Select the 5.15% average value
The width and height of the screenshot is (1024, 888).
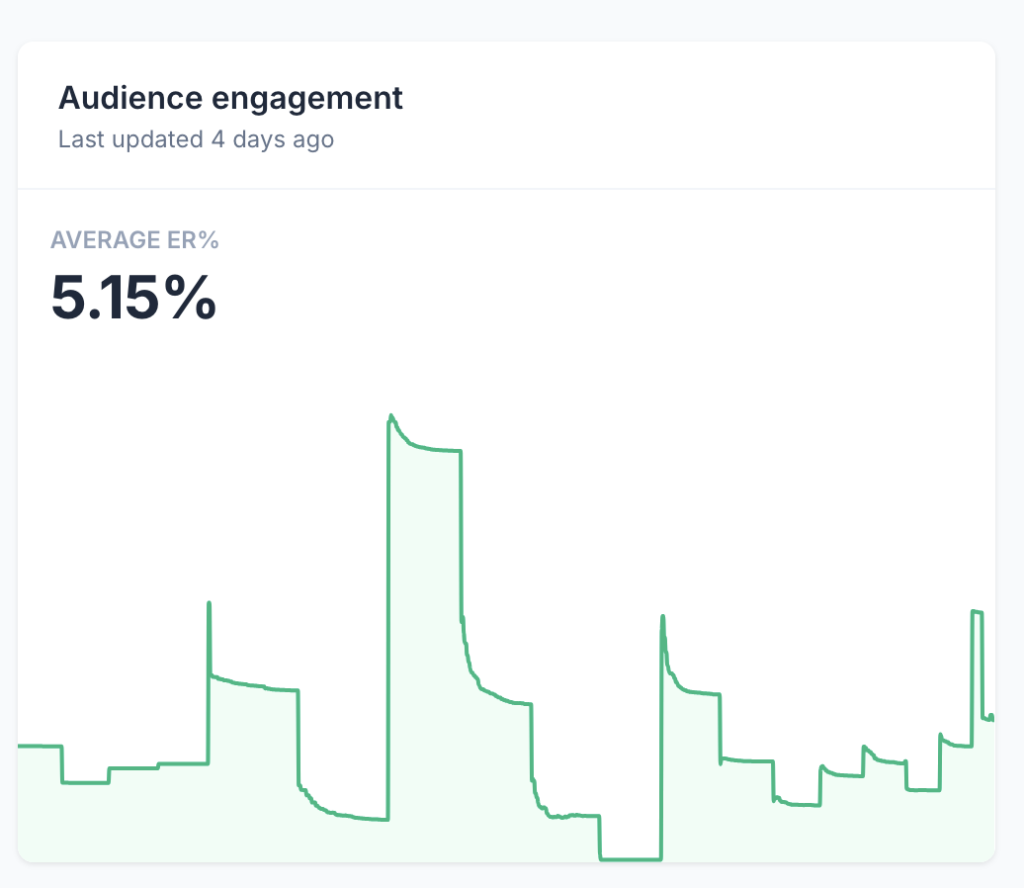pyautogui.click(x=133, y=297)
